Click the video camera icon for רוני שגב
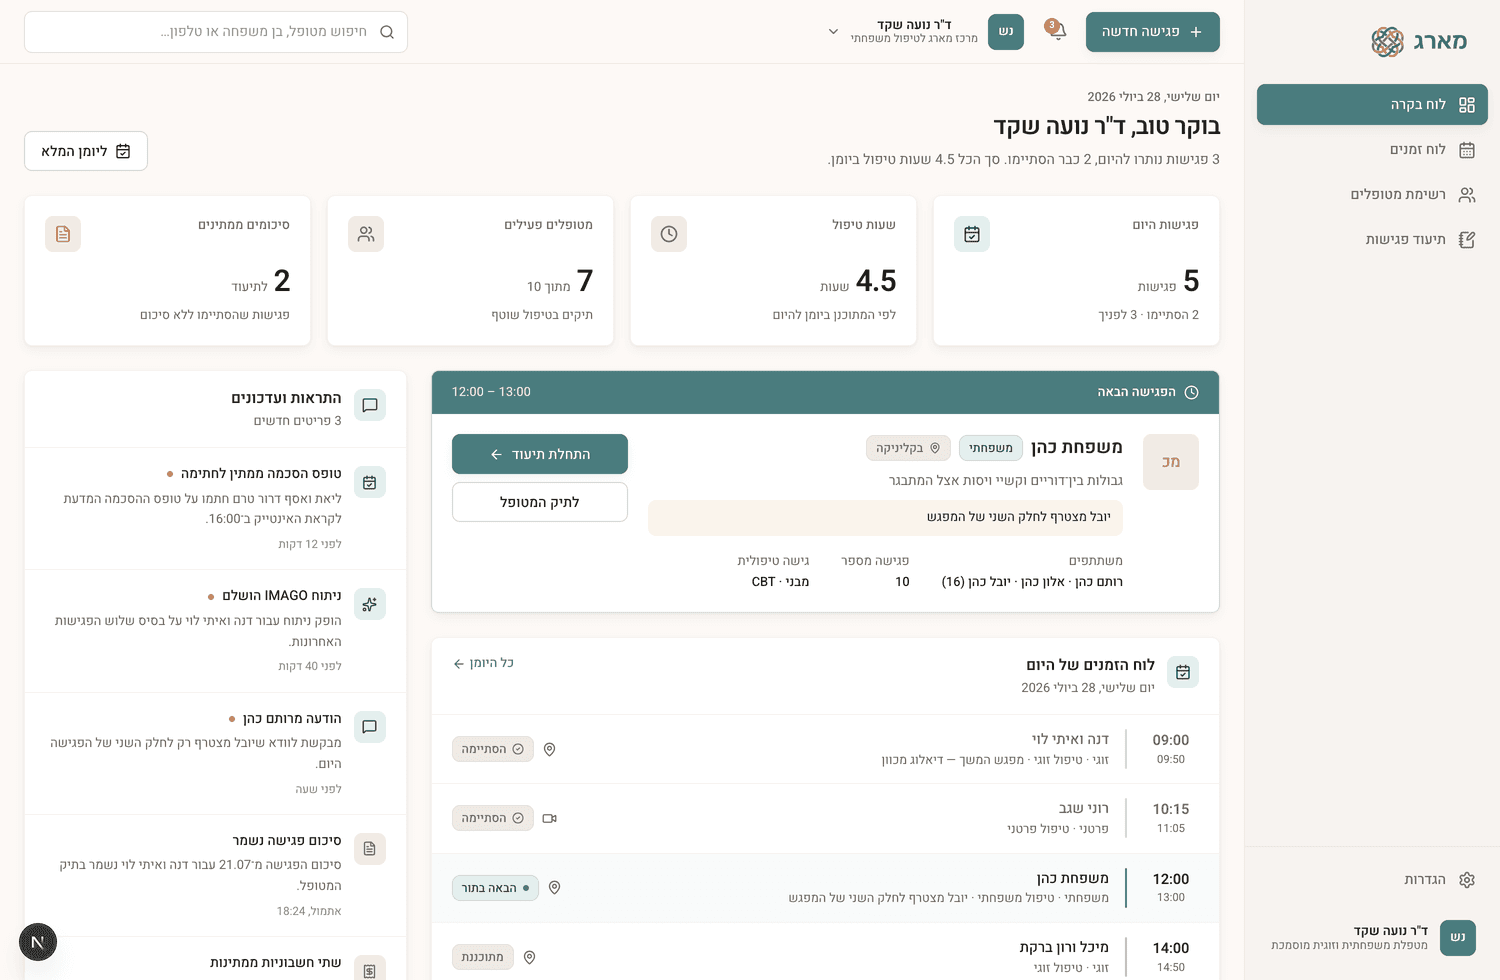Image resolution: width=1500 pixels, height=980 pixels. click(549, 818)
